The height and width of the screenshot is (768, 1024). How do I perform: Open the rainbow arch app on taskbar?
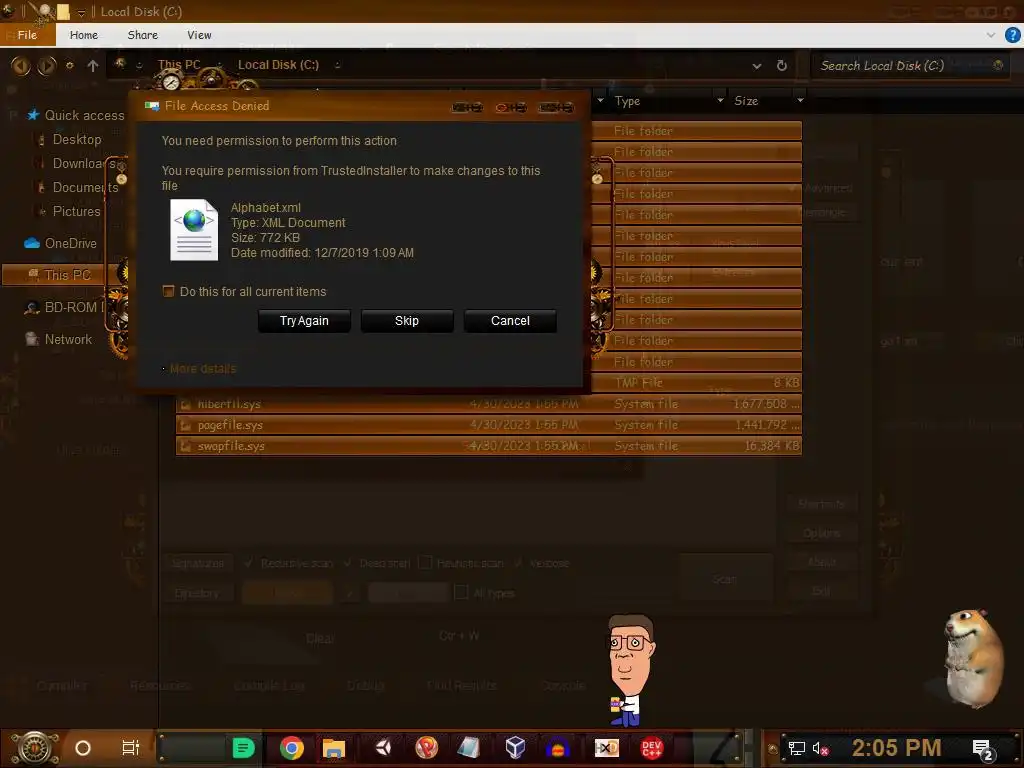558,748
